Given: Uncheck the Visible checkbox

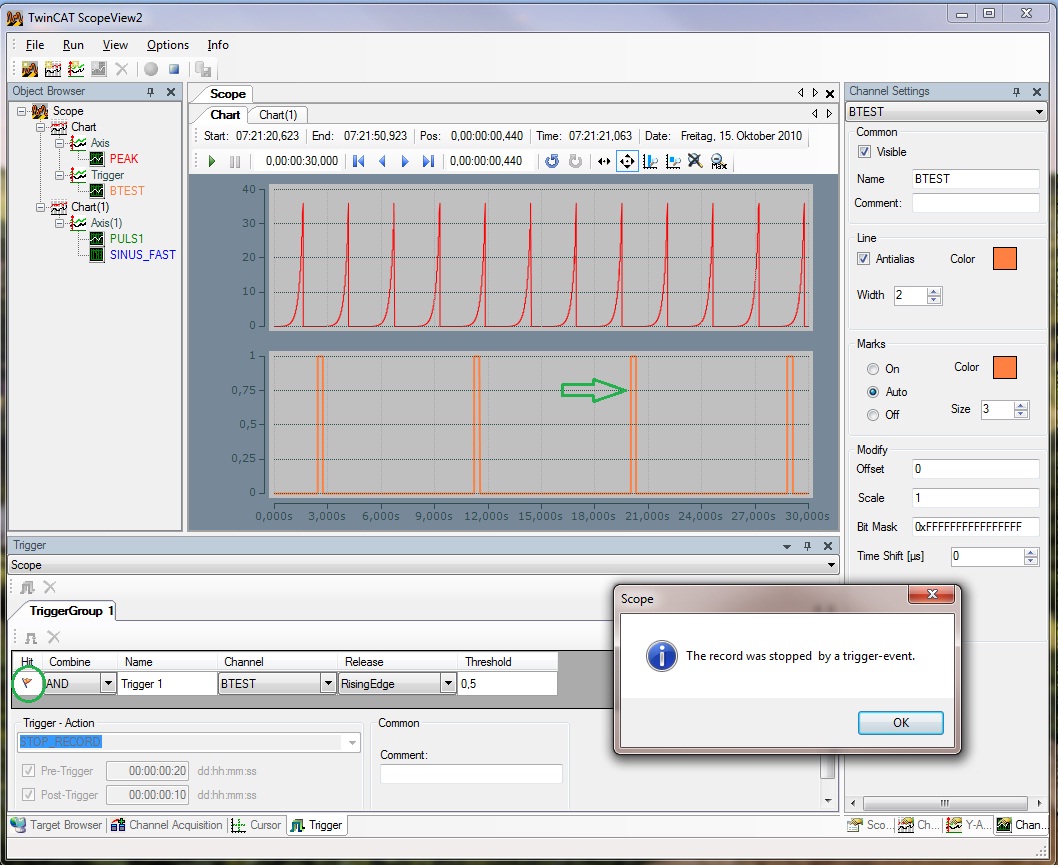Looking at the screenshot, I should click(x=865, y=152).
